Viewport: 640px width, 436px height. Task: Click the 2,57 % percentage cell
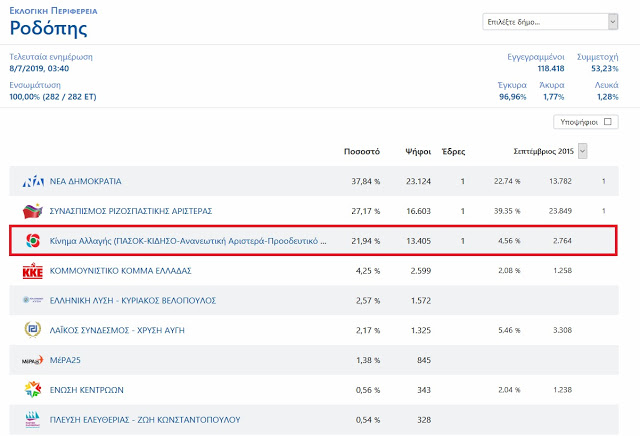pos(368,300)
